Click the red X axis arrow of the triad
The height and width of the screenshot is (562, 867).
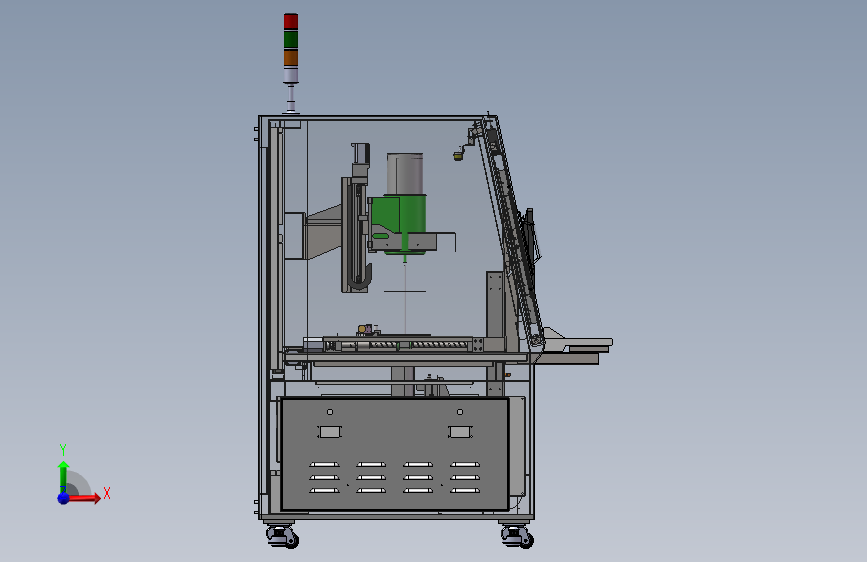tap(83, 498)
